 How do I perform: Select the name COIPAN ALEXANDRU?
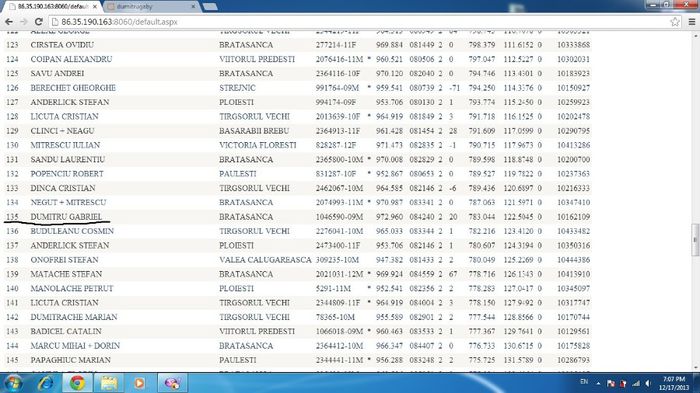[x=71, y=59]
